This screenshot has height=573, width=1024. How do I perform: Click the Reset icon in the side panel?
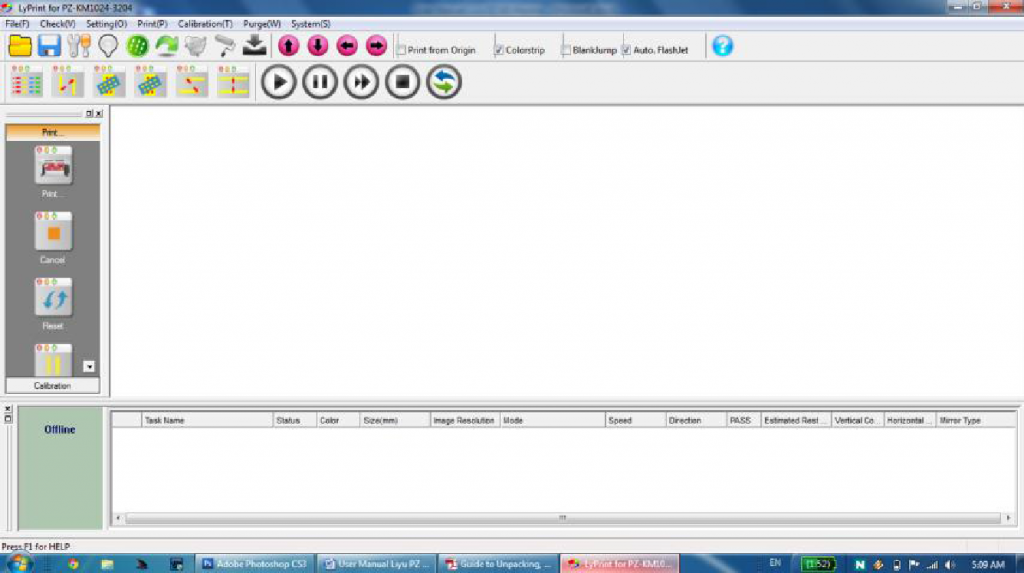tap(53, 299)
